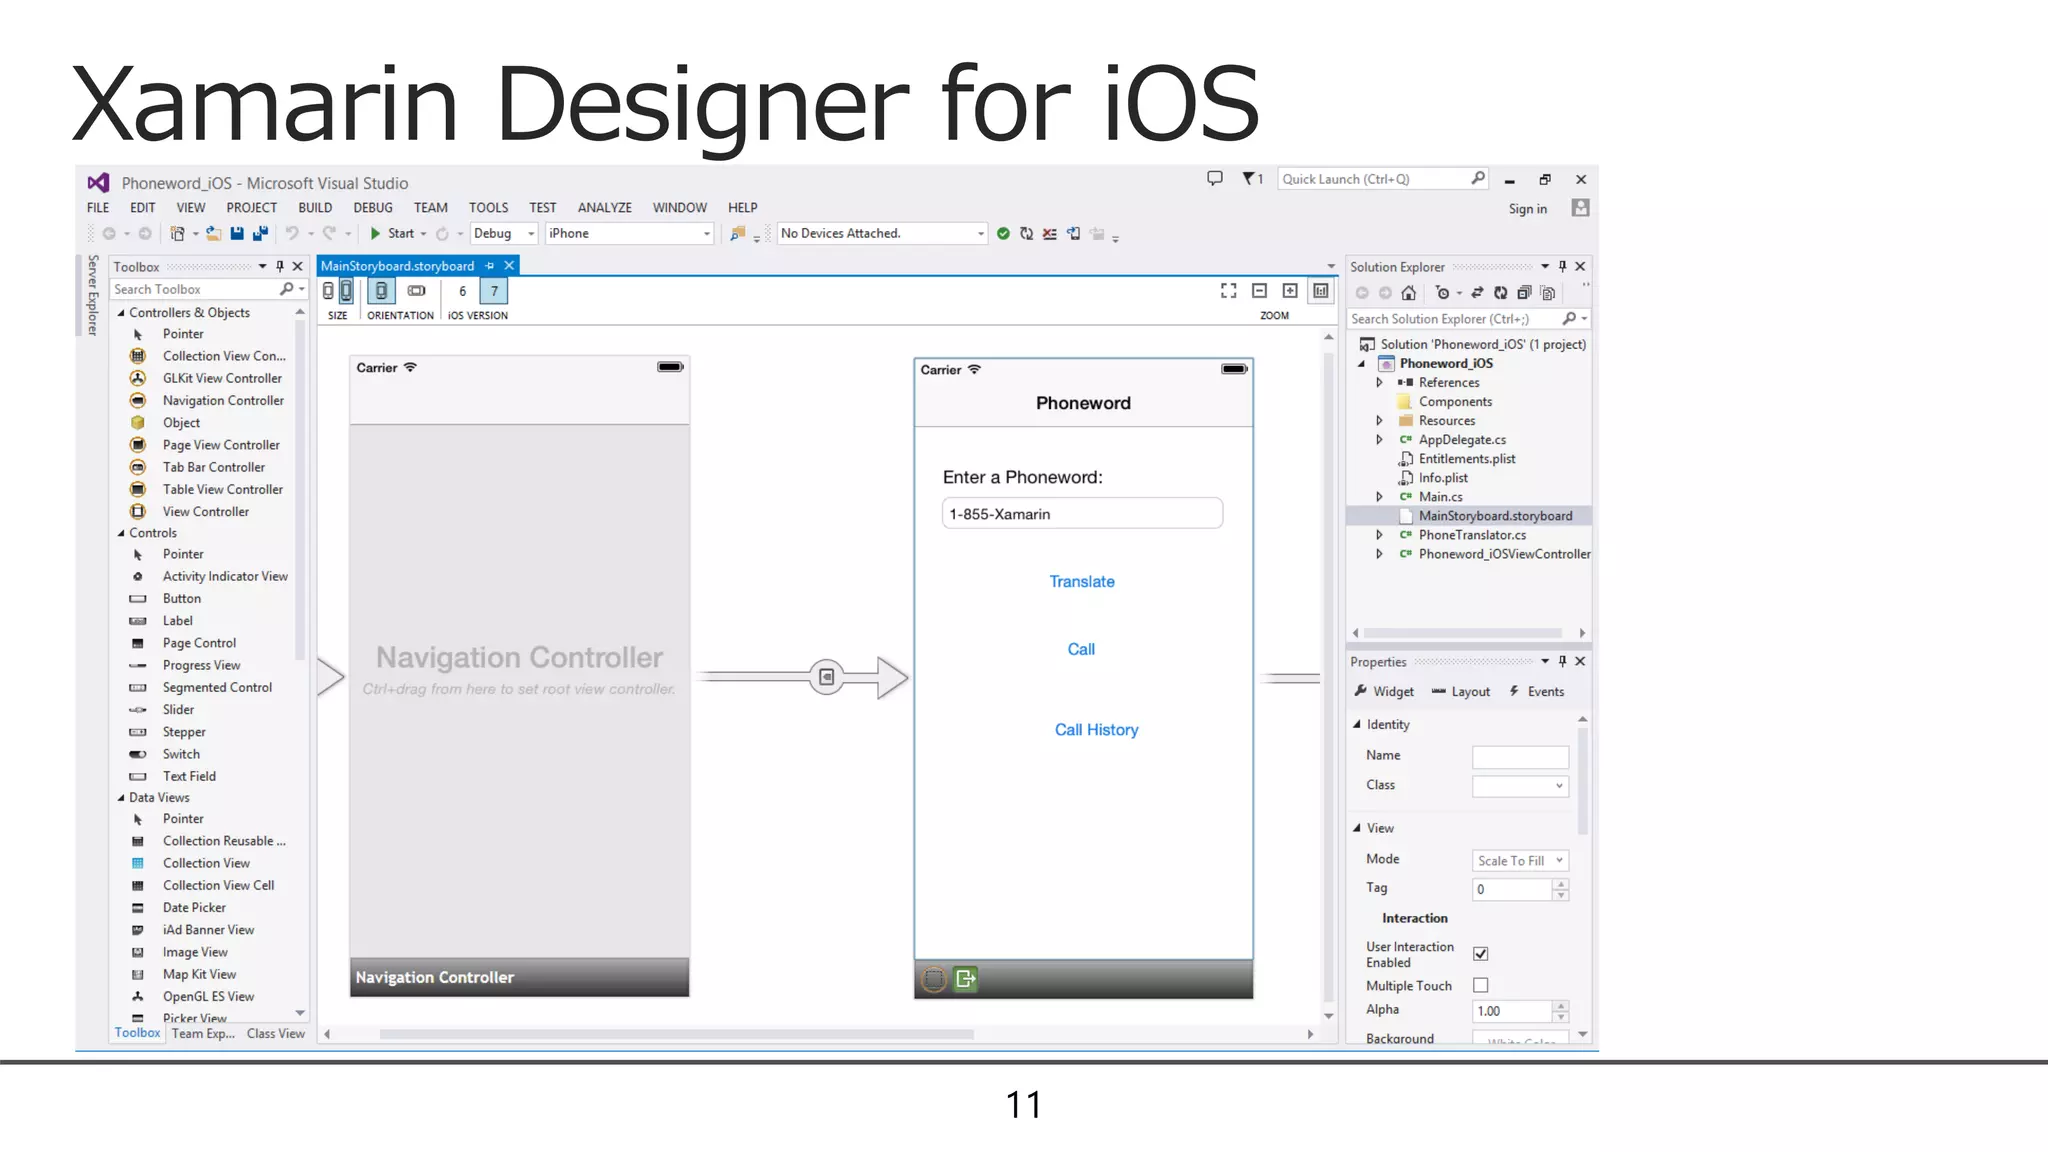
Task: Click the fit-to-screen zoom icon
Action: point(1229,291)
